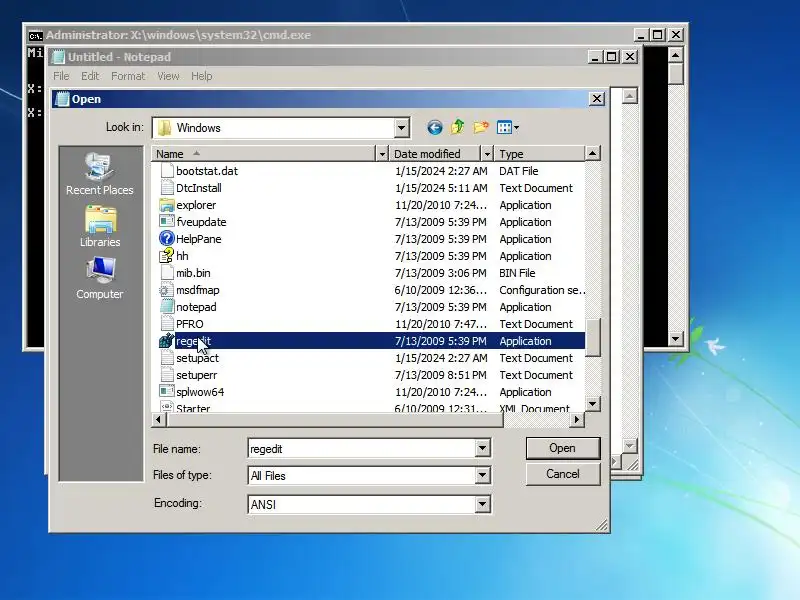Select the Starter XML Document row

[368, 408]
